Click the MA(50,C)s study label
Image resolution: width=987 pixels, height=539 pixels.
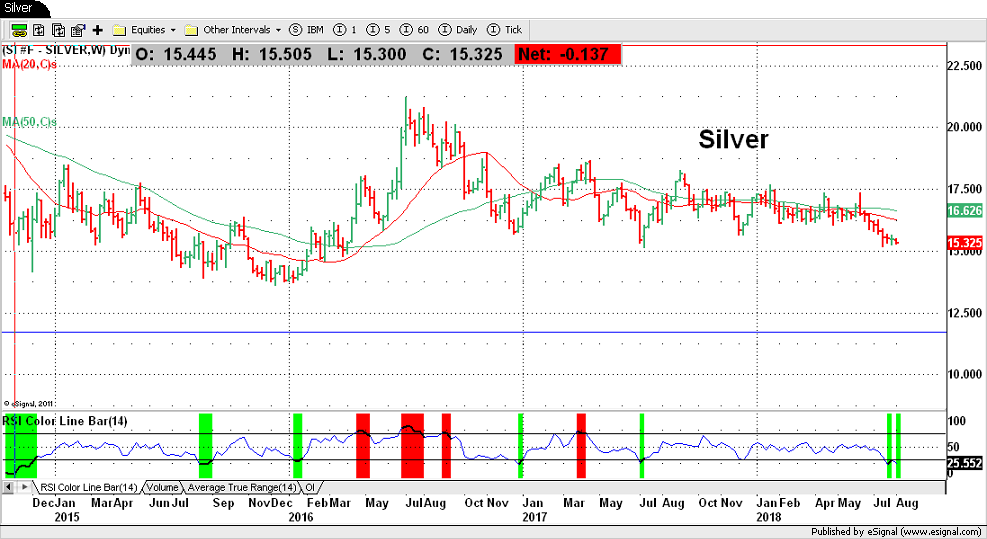[29, 122]
